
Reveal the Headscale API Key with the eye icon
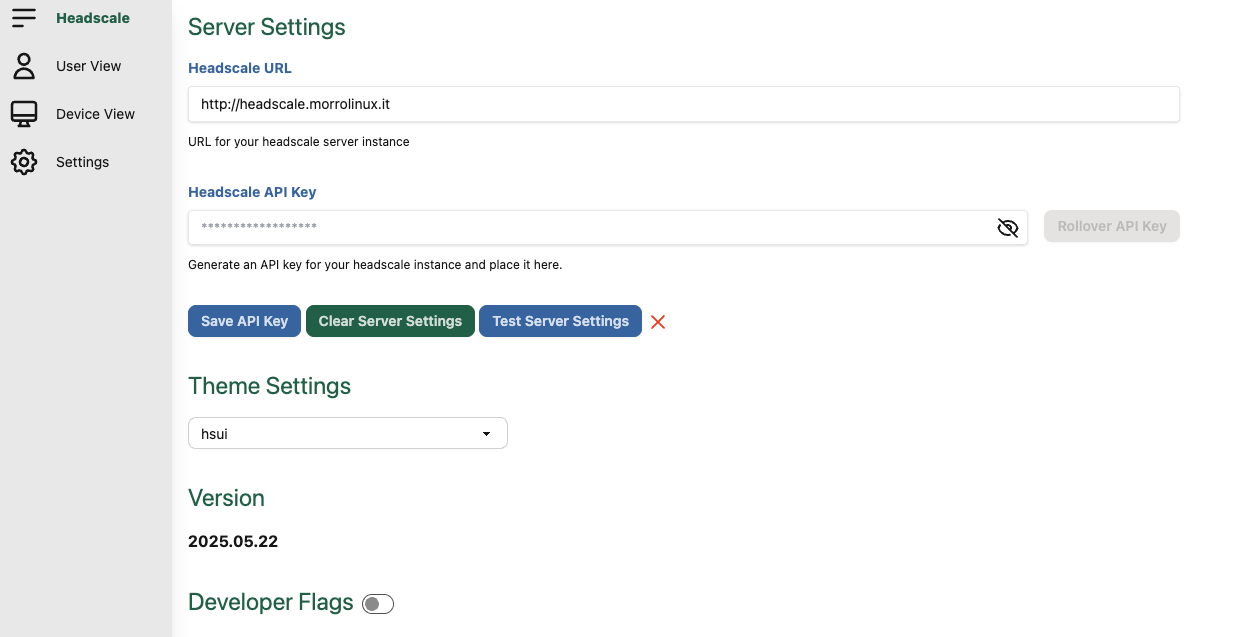[1008, 227]
